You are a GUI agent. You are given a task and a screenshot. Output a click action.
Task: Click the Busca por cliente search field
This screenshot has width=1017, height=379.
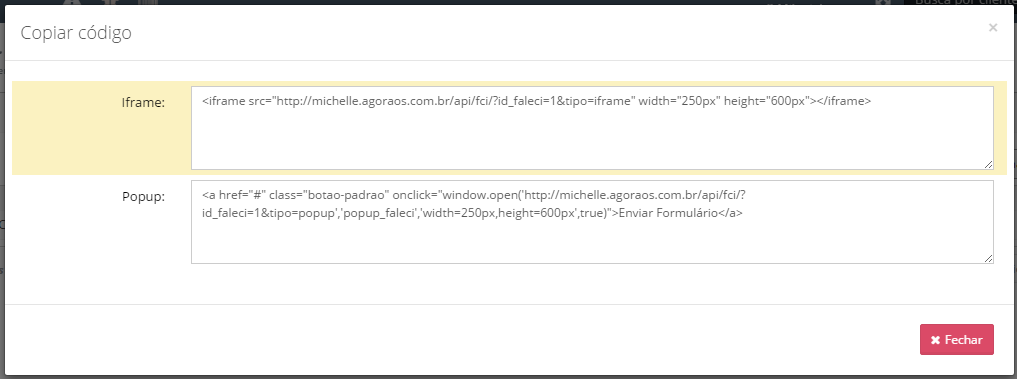(x=964, y=3)
